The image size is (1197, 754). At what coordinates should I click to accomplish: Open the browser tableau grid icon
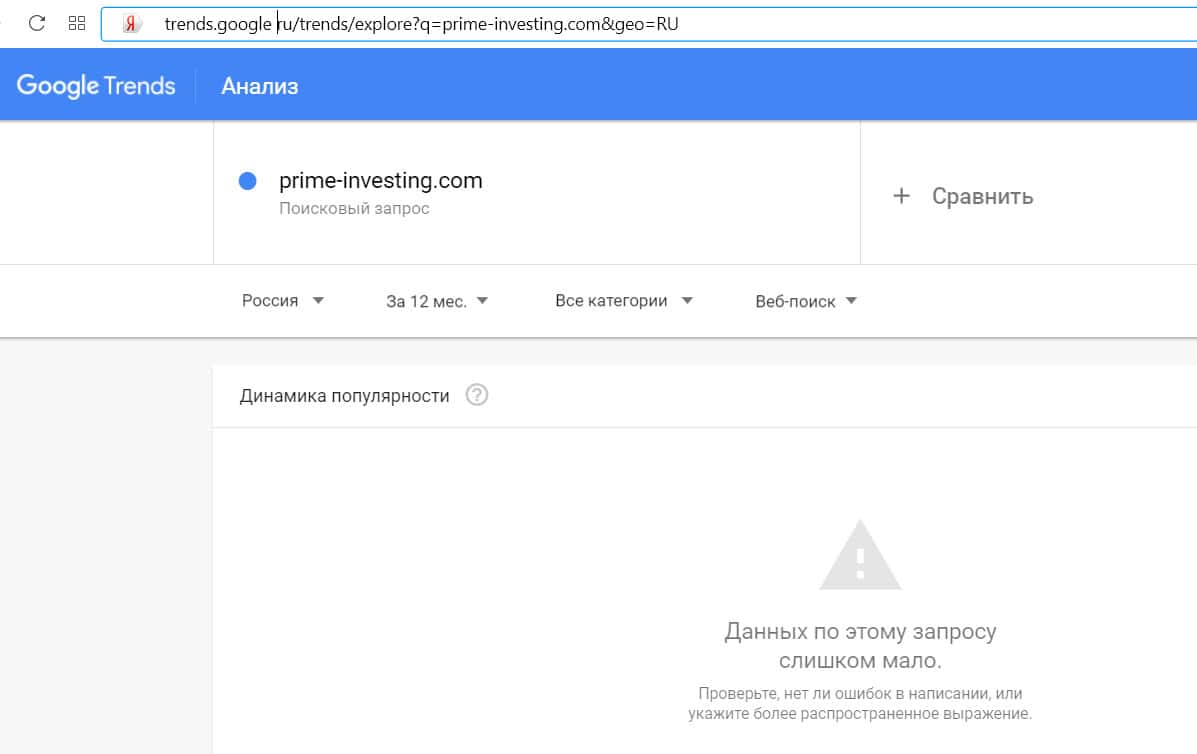(77, 23)
